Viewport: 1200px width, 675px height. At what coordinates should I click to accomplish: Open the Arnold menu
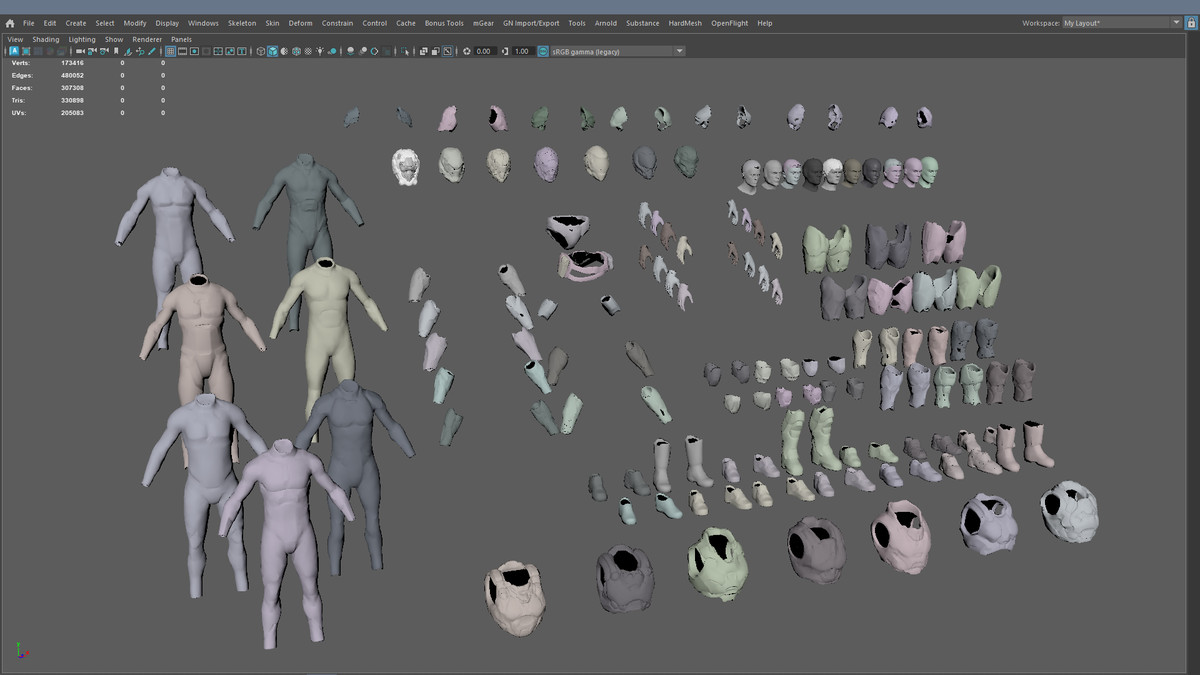coord(605,23)
